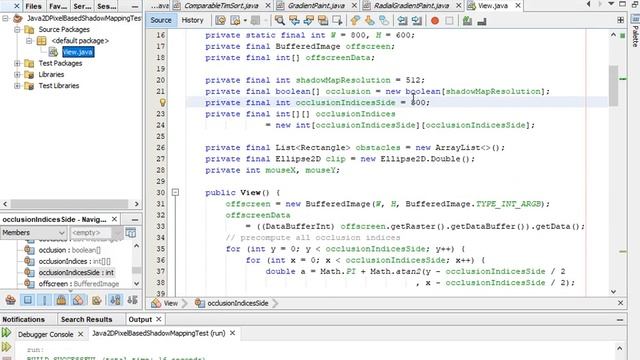
Task: Click Toggle Bookmark icon
Action: (384, 20)
